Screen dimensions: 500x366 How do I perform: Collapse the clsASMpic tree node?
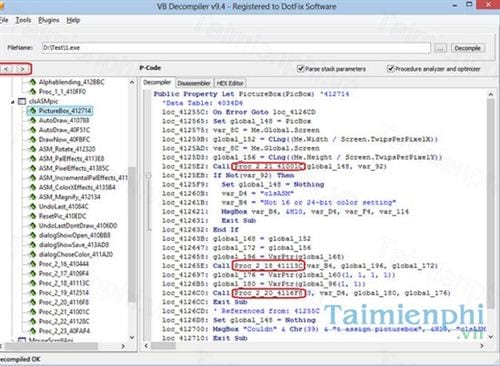point(13,102)
